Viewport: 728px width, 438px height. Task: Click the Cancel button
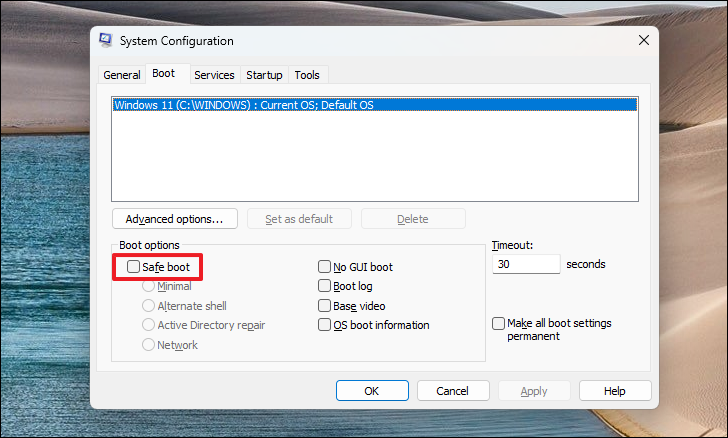tap(453, 391)
